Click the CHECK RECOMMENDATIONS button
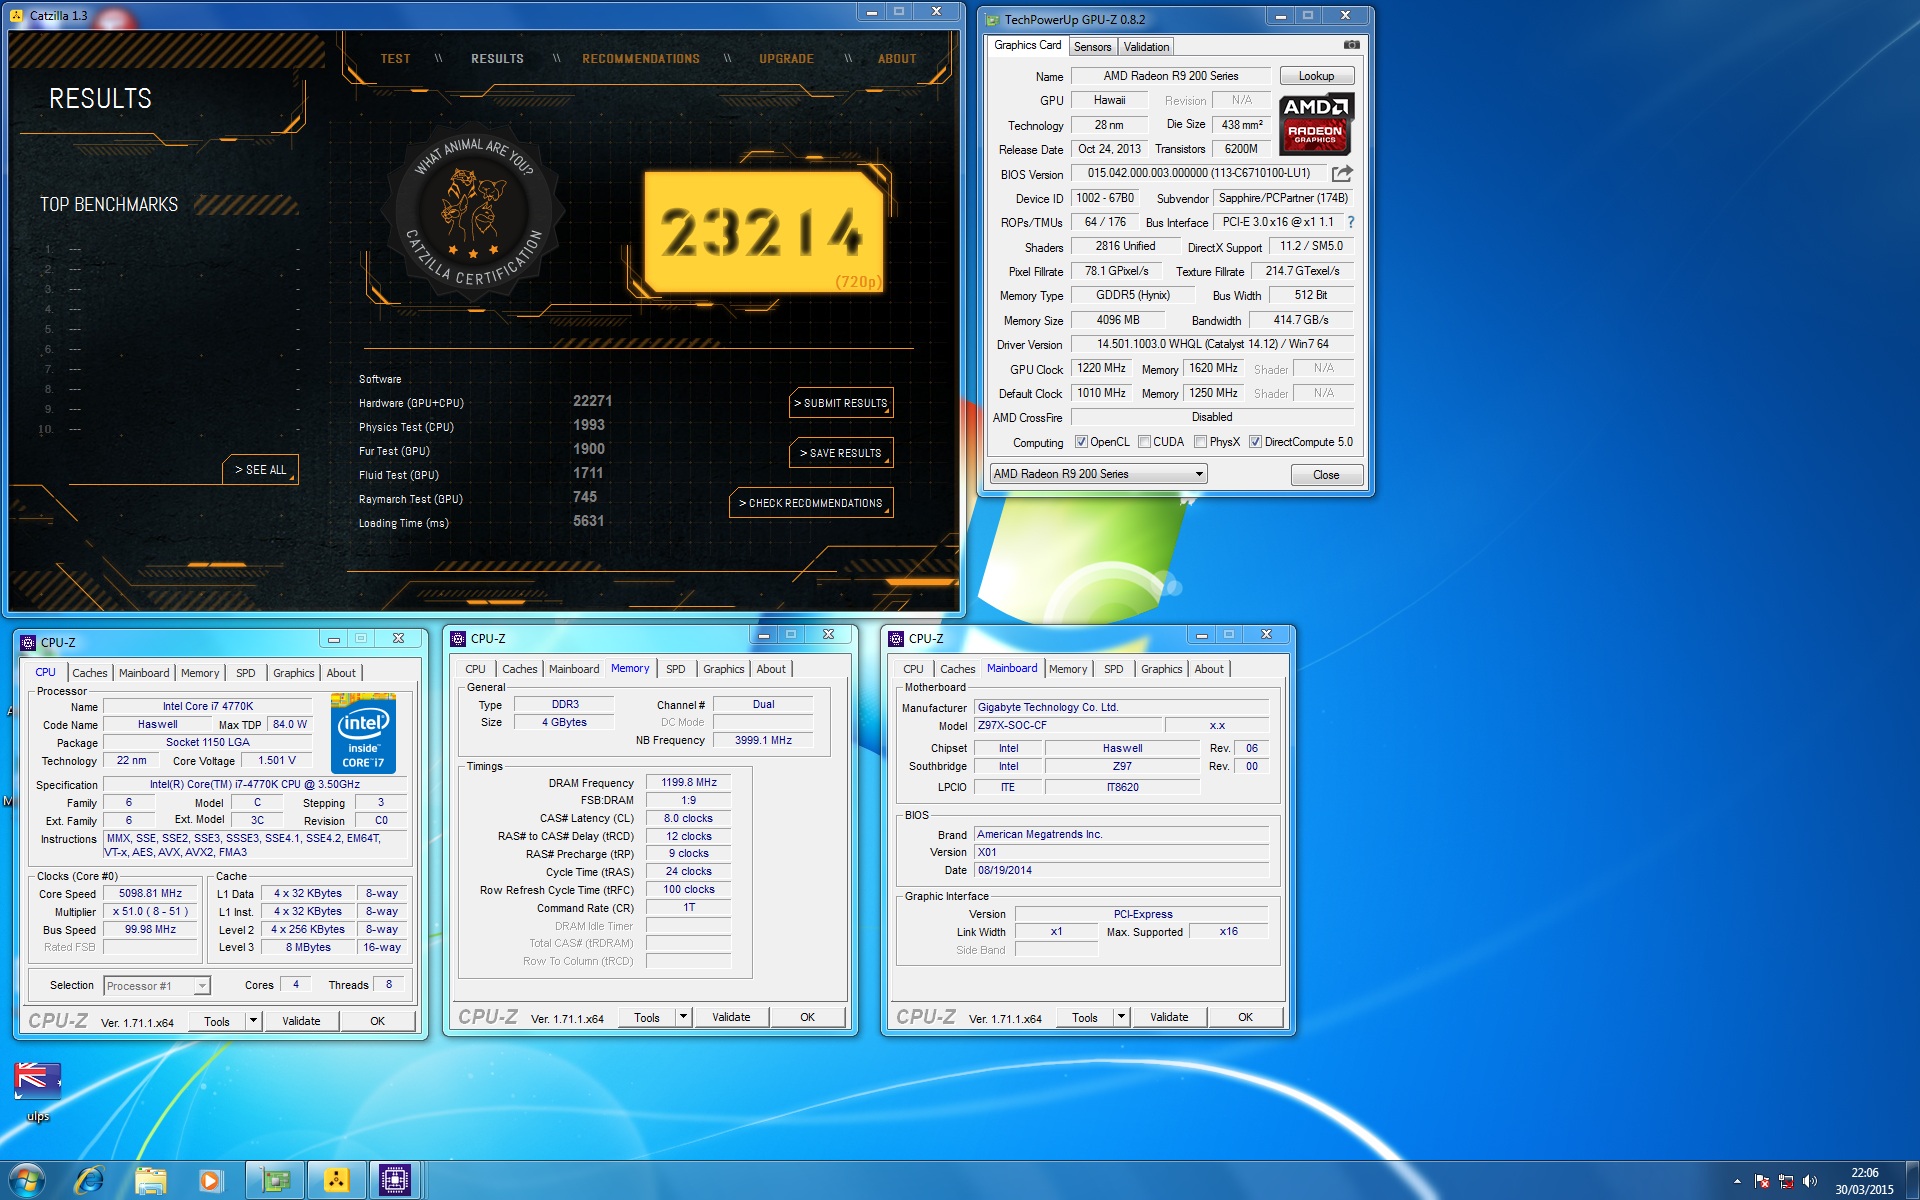 click(811, 503)
